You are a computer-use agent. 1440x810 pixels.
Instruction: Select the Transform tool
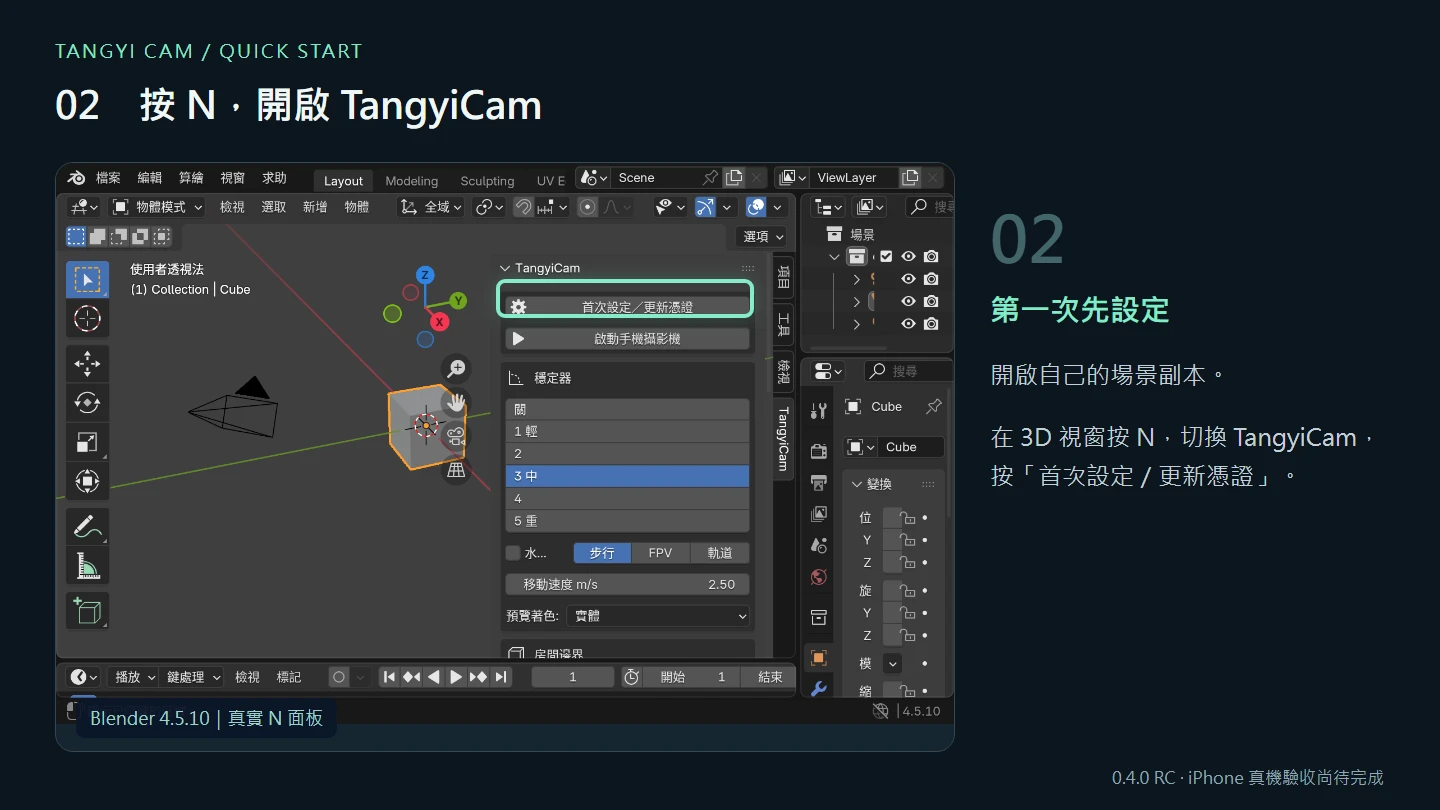(x=87, y=481)
